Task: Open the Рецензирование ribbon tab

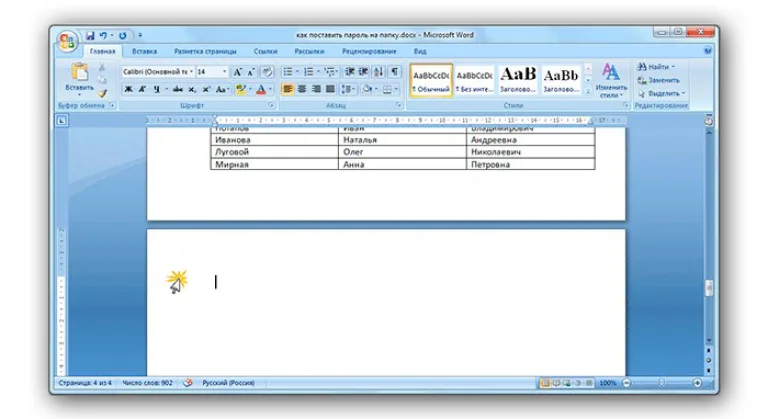Action: coord(369,51)
